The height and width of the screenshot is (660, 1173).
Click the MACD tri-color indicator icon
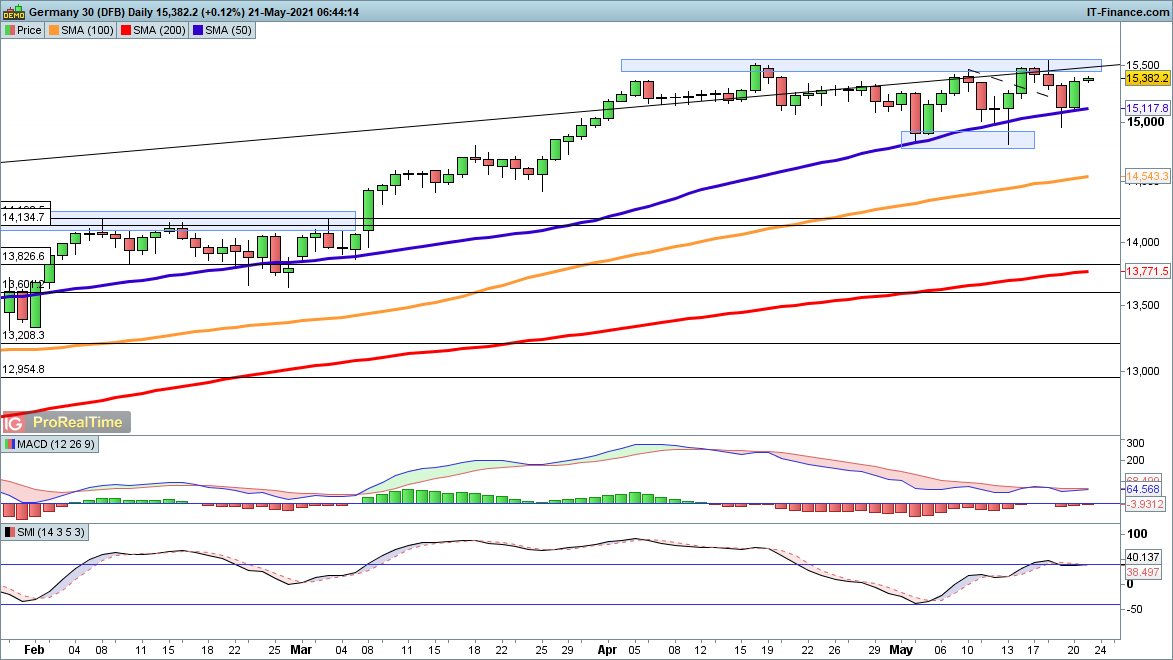[9, 444]
